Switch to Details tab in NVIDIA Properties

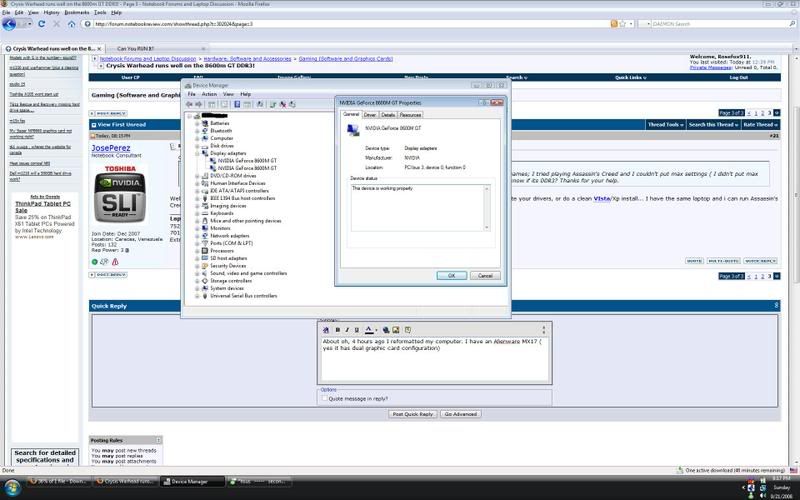point(388,115)
